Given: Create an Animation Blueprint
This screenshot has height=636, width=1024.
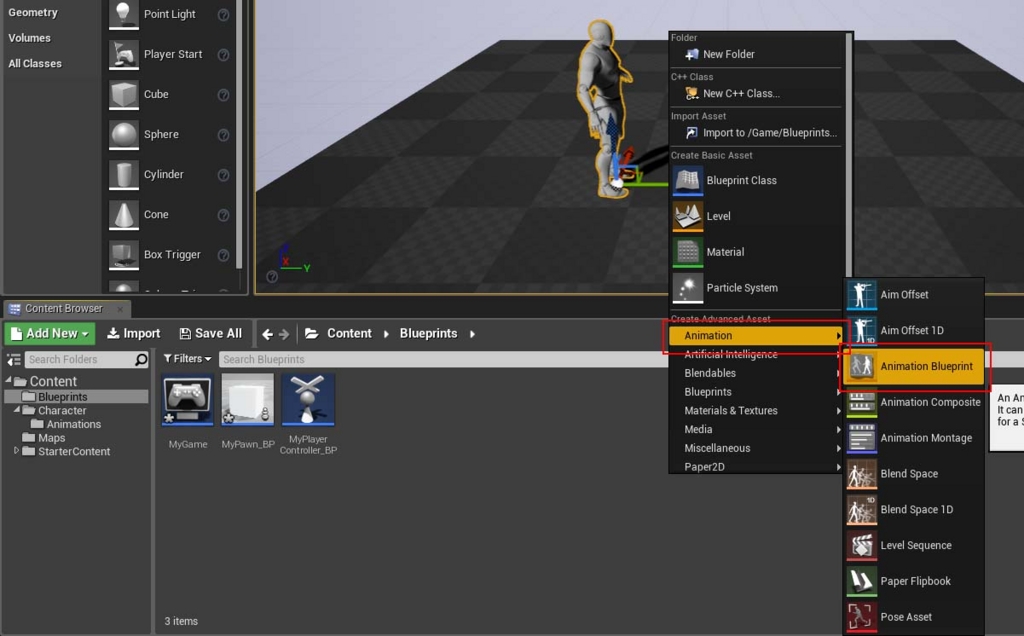Looking at the screenshot, I should [914, 366].
